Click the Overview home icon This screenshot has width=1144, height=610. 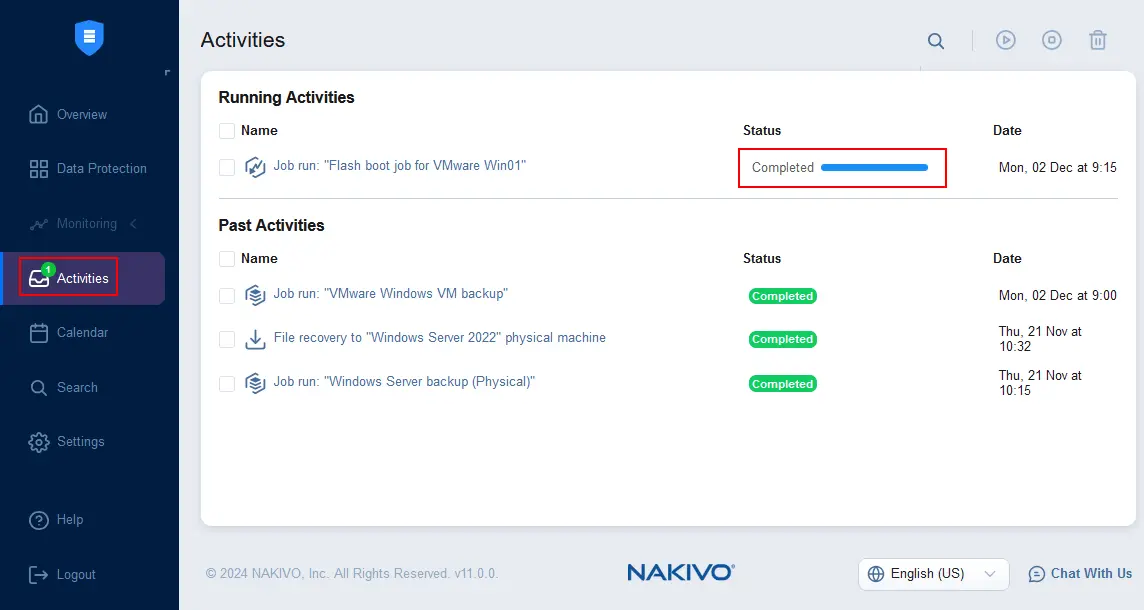pyautogui.click(x=38, y=115)
